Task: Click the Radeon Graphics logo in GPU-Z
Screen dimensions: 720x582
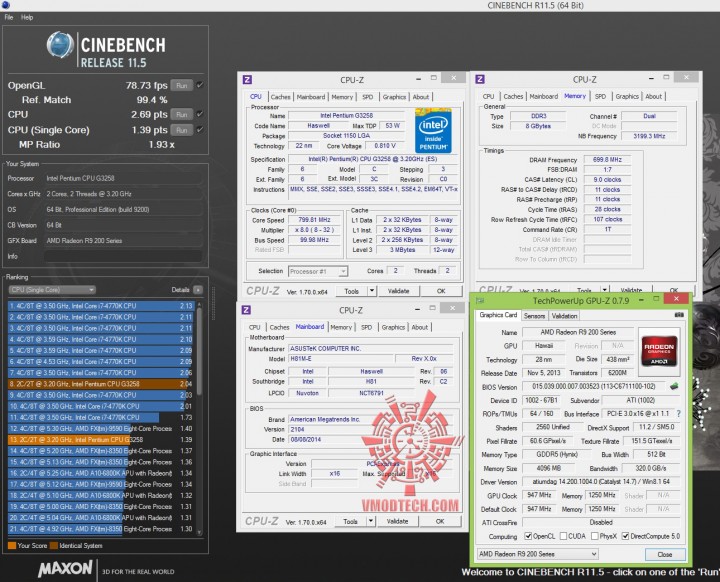Action: (659, 349)
